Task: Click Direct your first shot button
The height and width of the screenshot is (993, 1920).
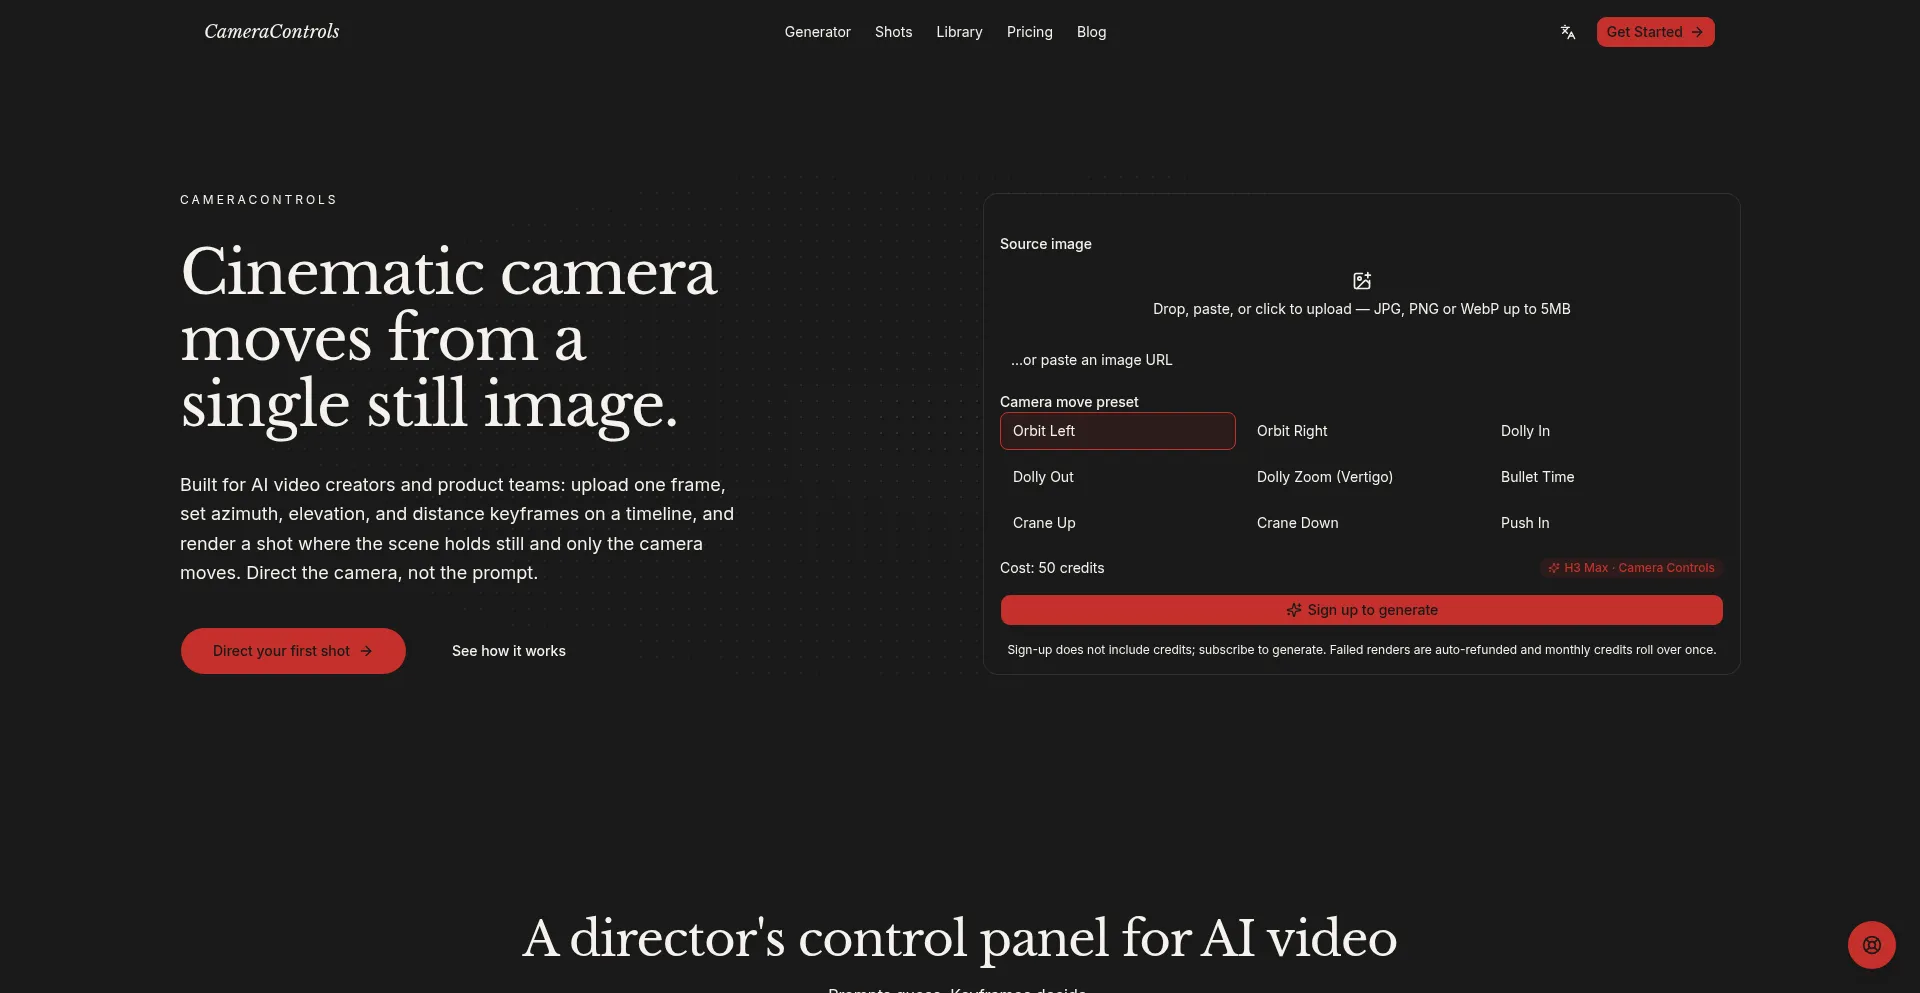Action: point(293,651)
